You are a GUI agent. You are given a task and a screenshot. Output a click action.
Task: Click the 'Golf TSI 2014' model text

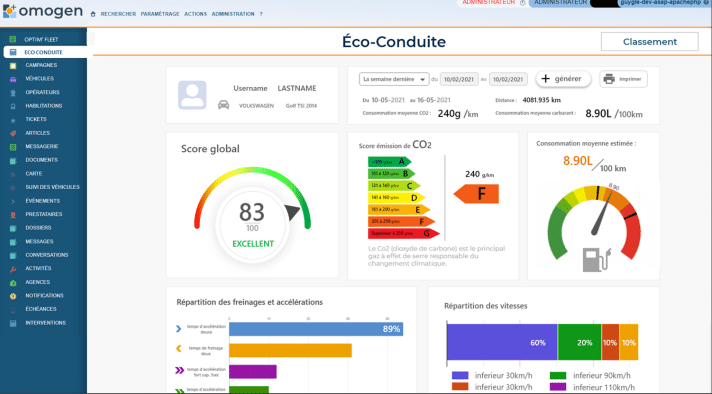301,106
